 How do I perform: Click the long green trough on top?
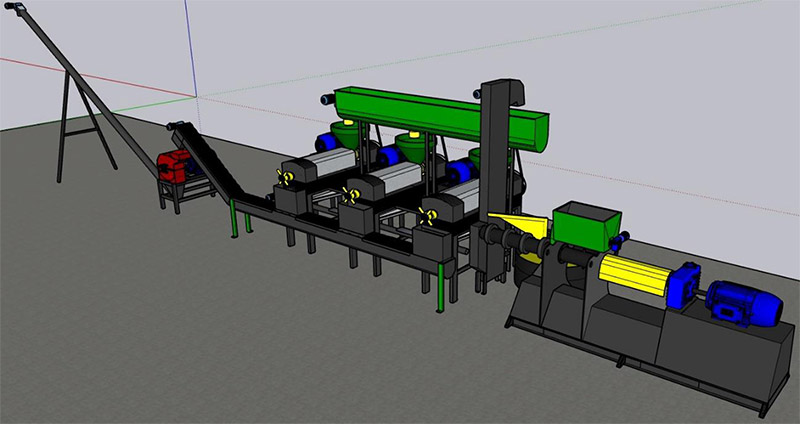pos(440,109)
